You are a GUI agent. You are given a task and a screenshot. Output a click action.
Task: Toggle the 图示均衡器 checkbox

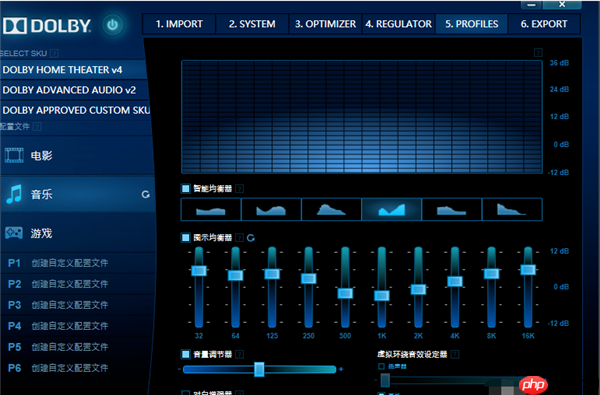[186, 238]
